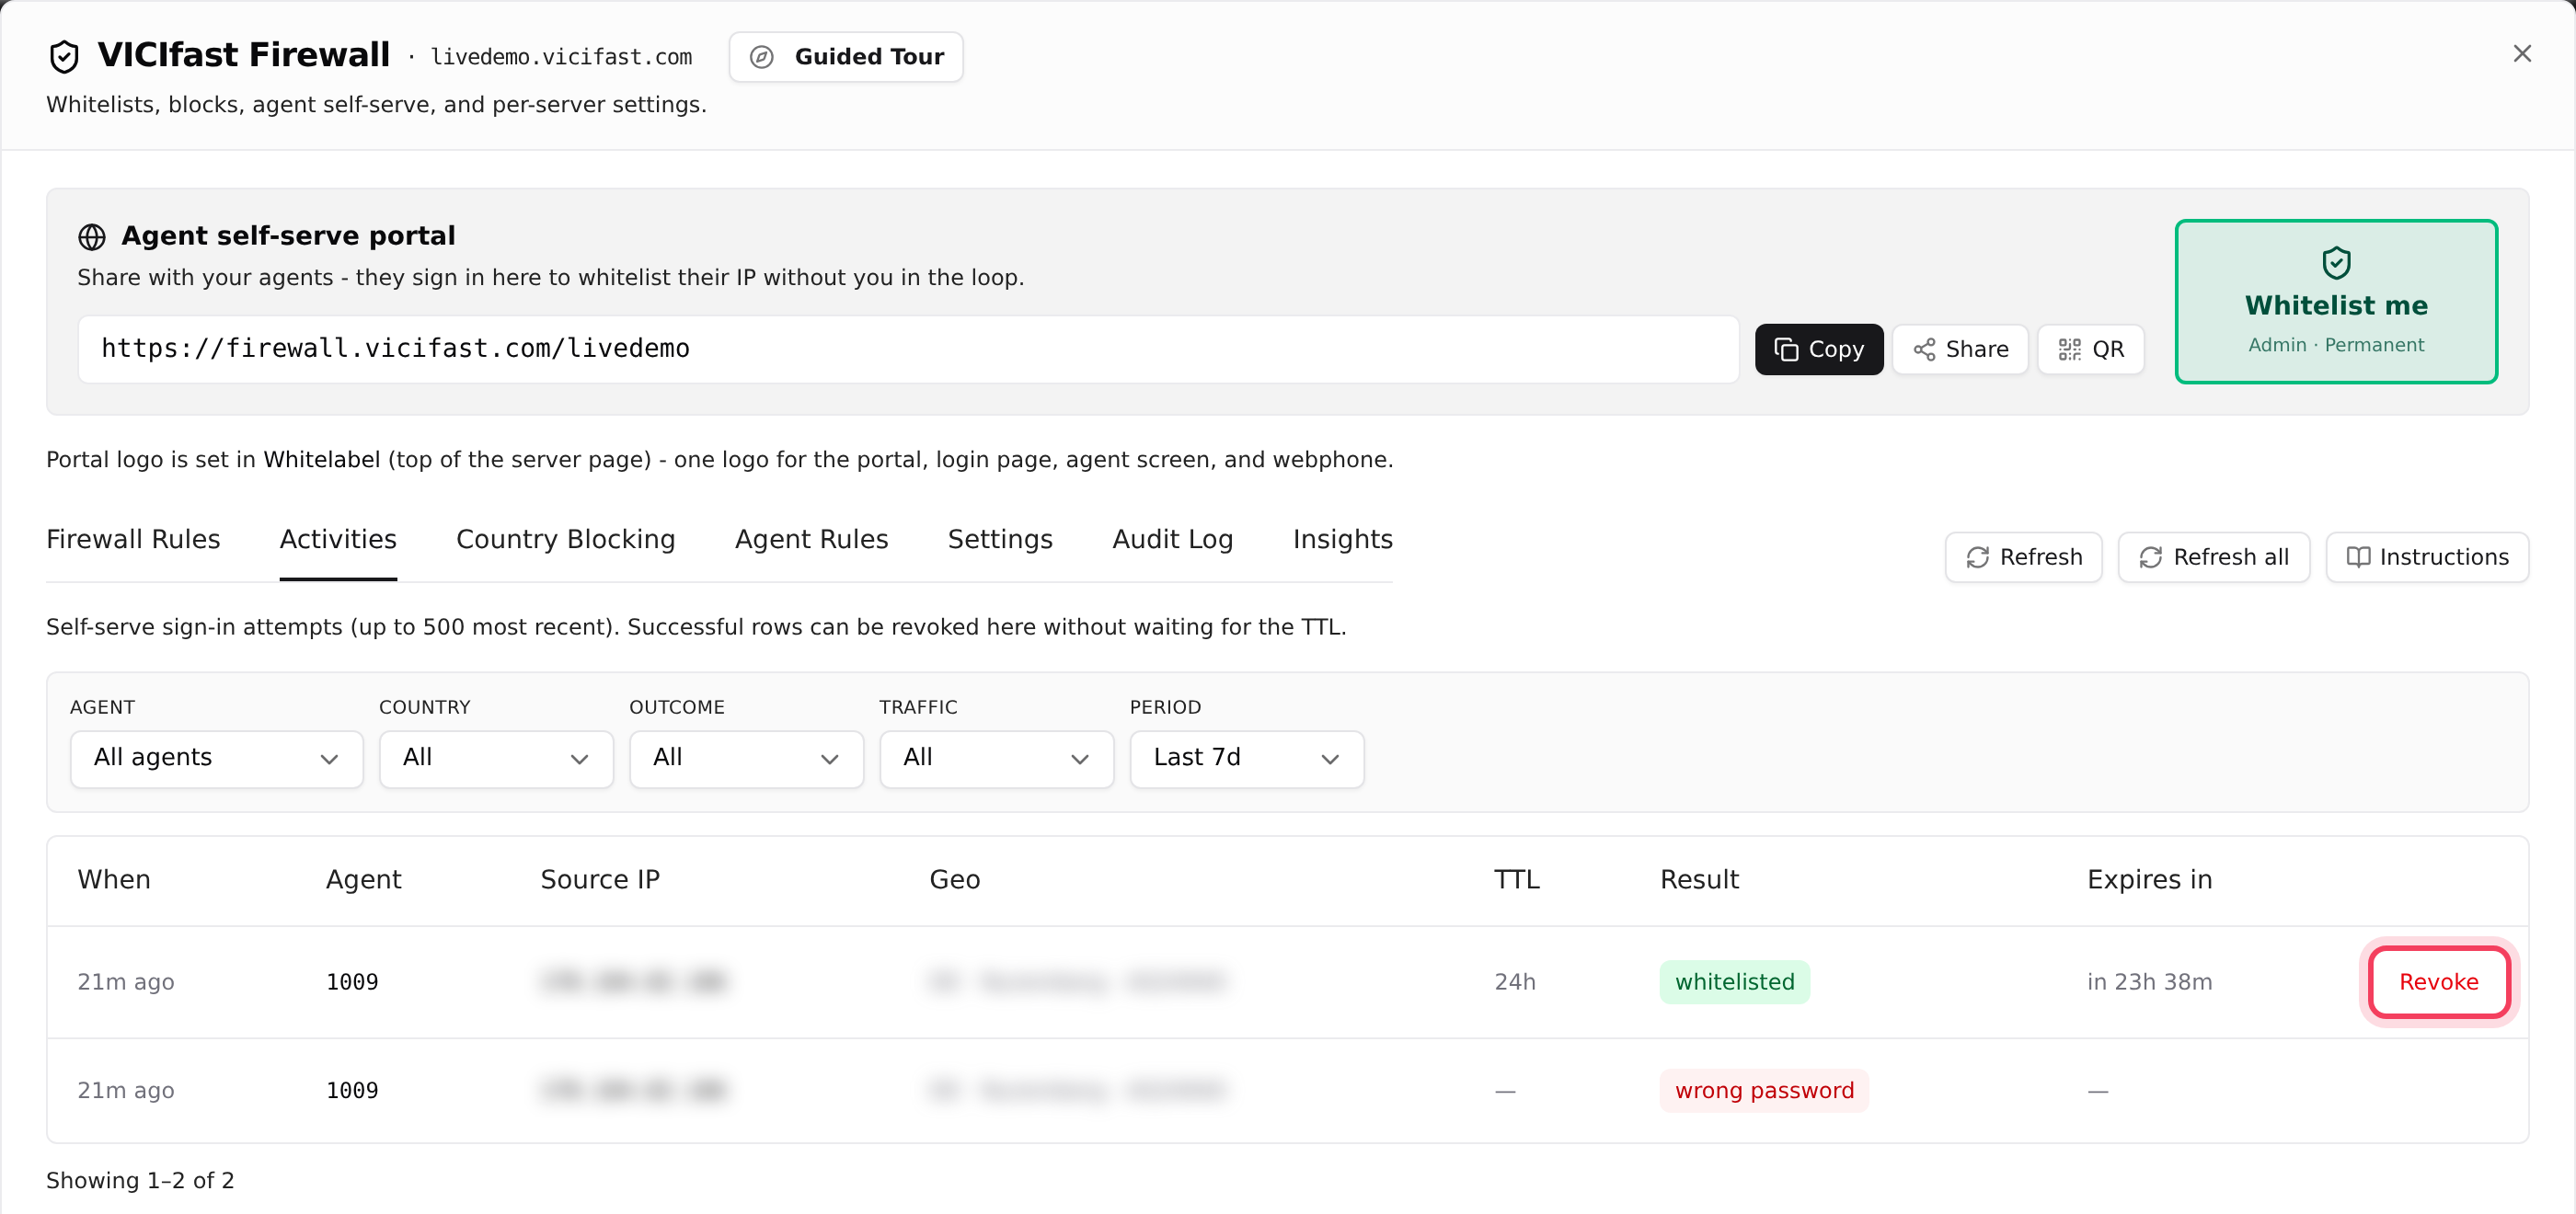Viewport: 2576px width, 1214px height.
Task: Click the 'Result' column header
Action: click(x=1699, y=879)
